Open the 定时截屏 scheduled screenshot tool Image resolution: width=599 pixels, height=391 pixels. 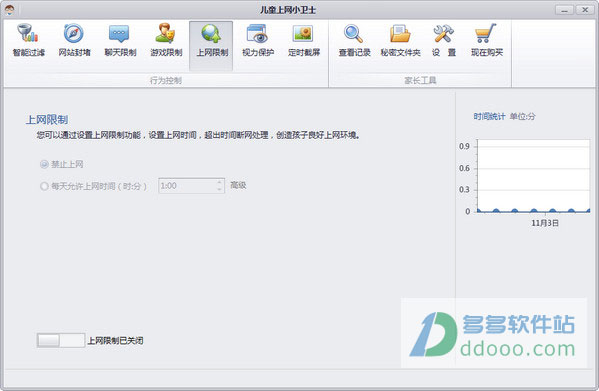click(x=304, y=40)
